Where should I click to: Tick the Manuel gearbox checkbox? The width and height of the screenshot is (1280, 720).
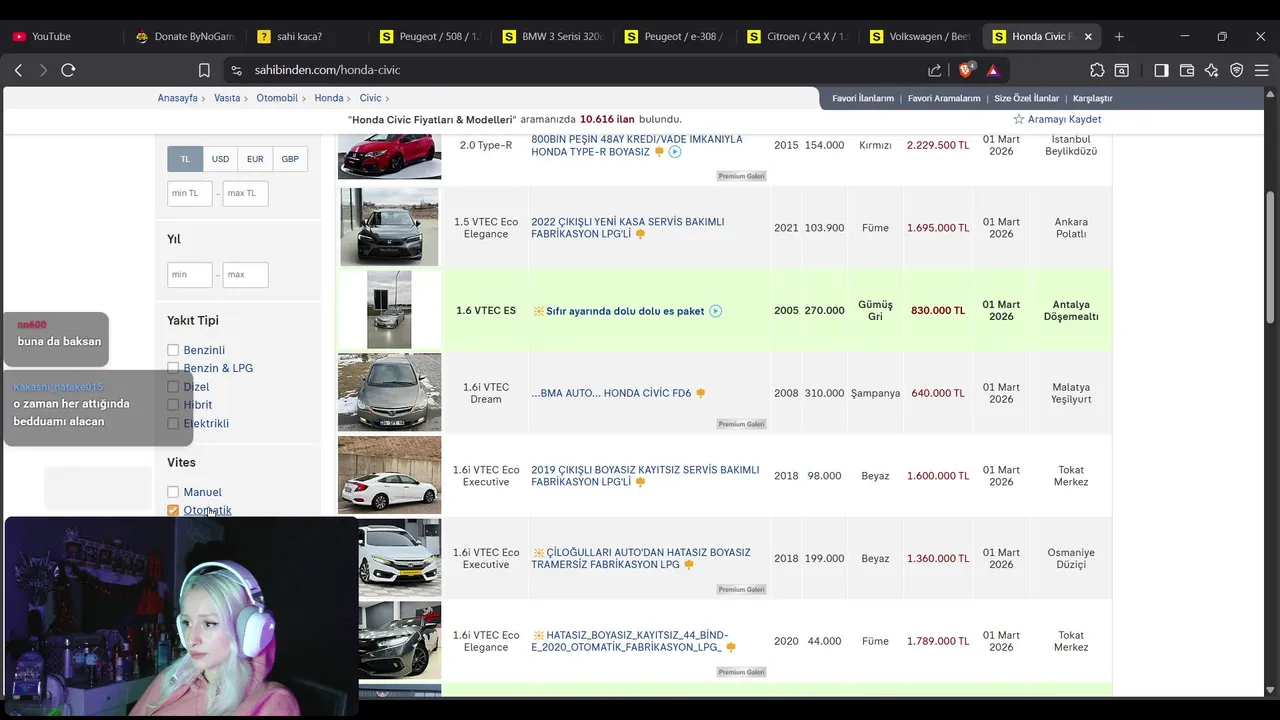coord(173,492)
